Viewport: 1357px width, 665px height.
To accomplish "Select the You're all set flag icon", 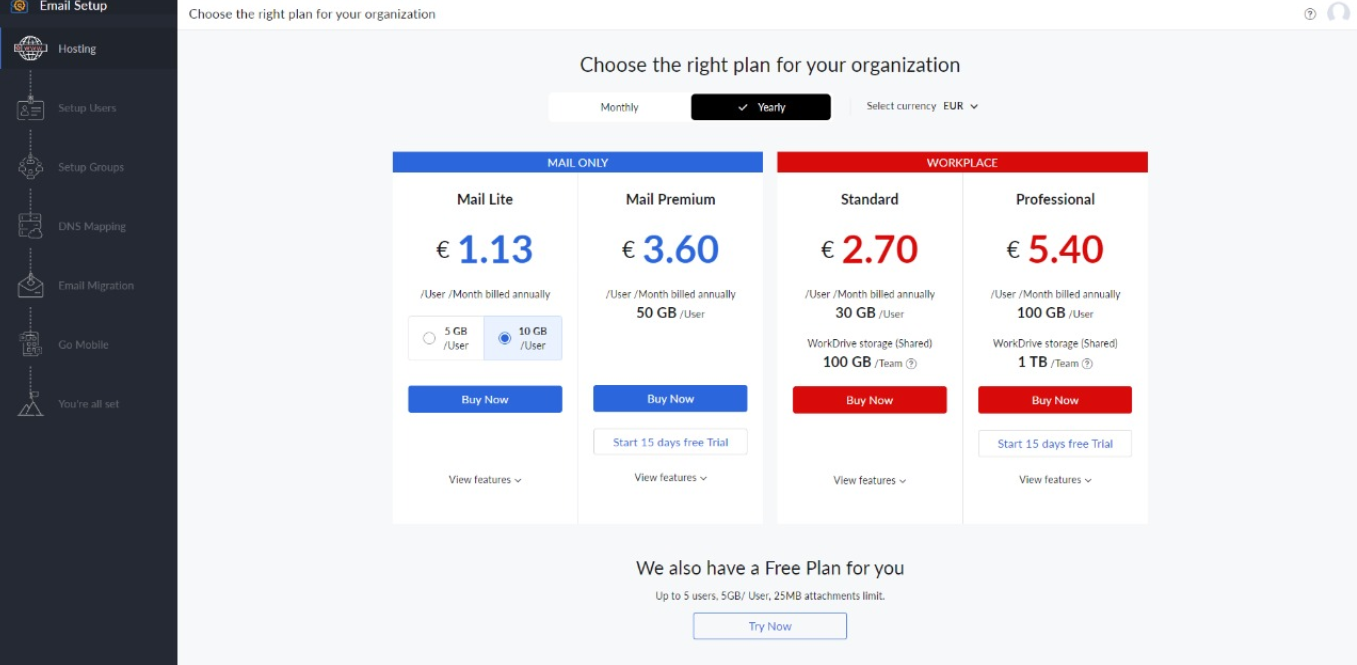I will 31,403.
